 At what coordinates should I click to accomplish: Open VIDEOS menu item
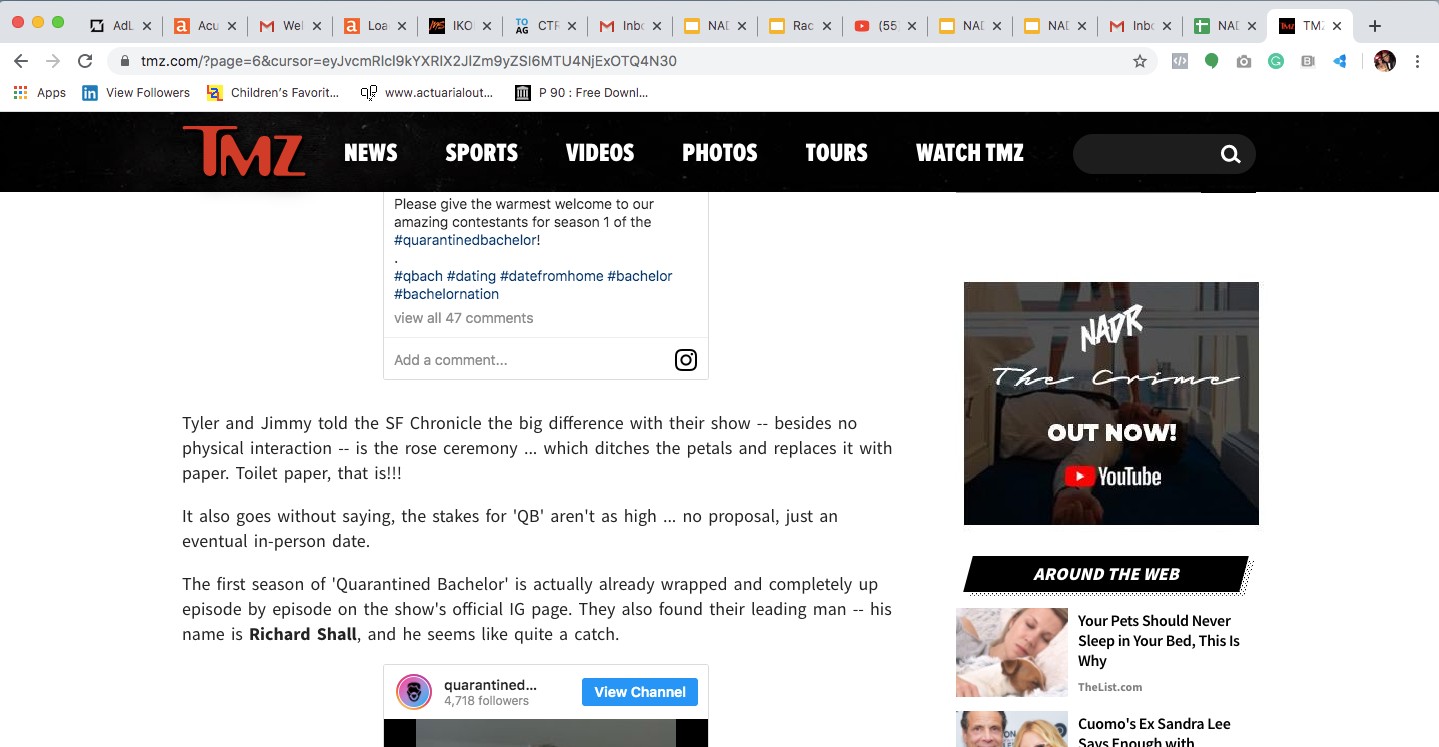point(600,153)
